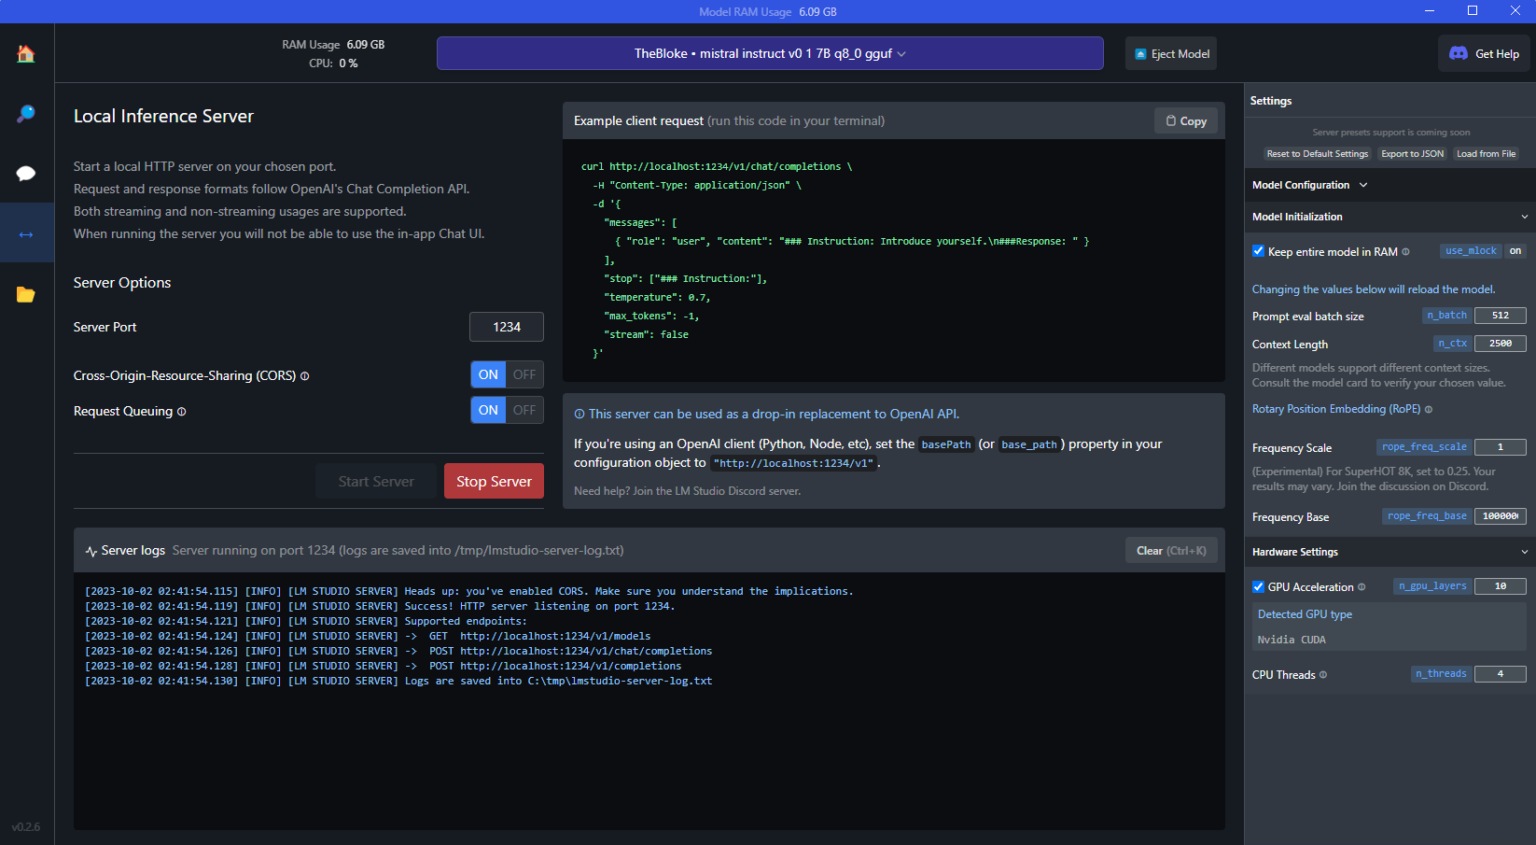This screenshot has height=845, width=1536.
Task: Open the My Models folder icon
Action: (x=26, y=294)
